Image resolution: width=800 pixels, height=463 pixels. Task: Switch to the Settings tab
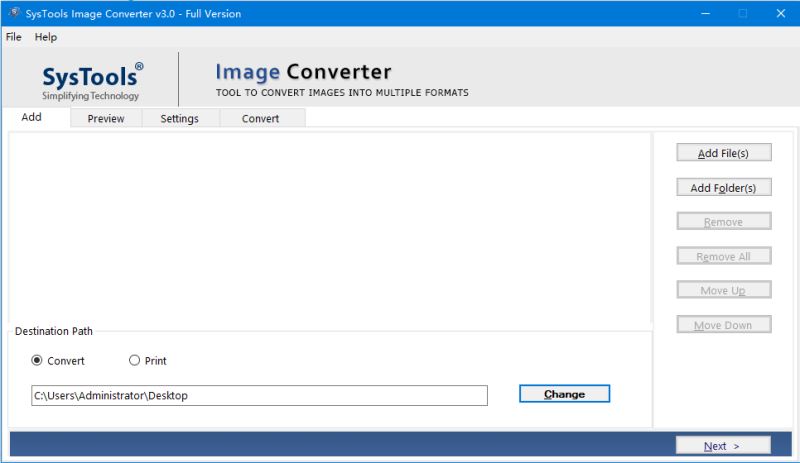click(x=180, y=118)
